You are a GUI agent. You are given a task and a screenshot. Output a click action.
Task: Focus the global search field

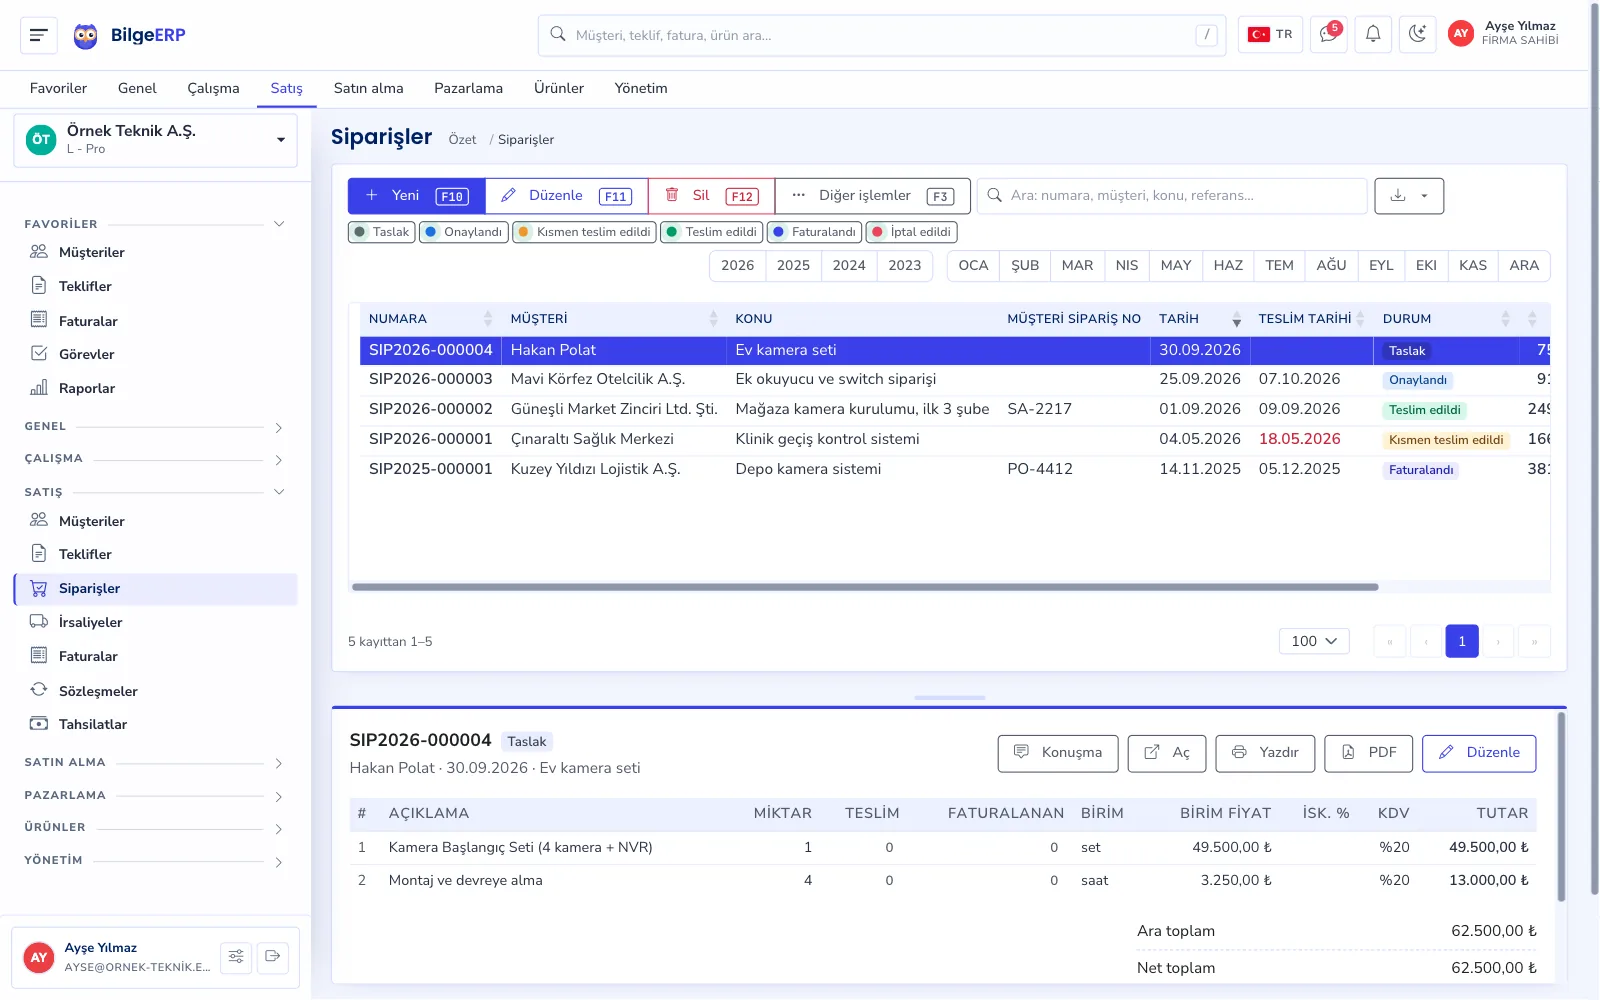[x=882, y=35]
